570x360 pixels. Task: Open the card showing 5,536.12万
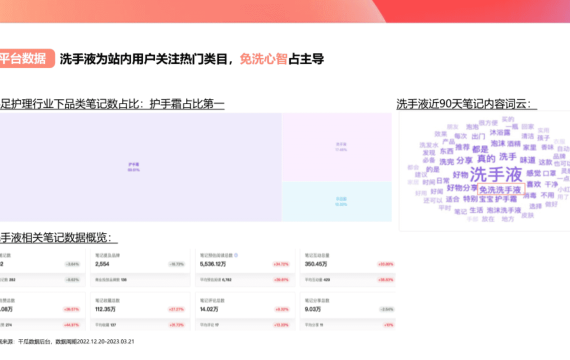click(245, 268)
